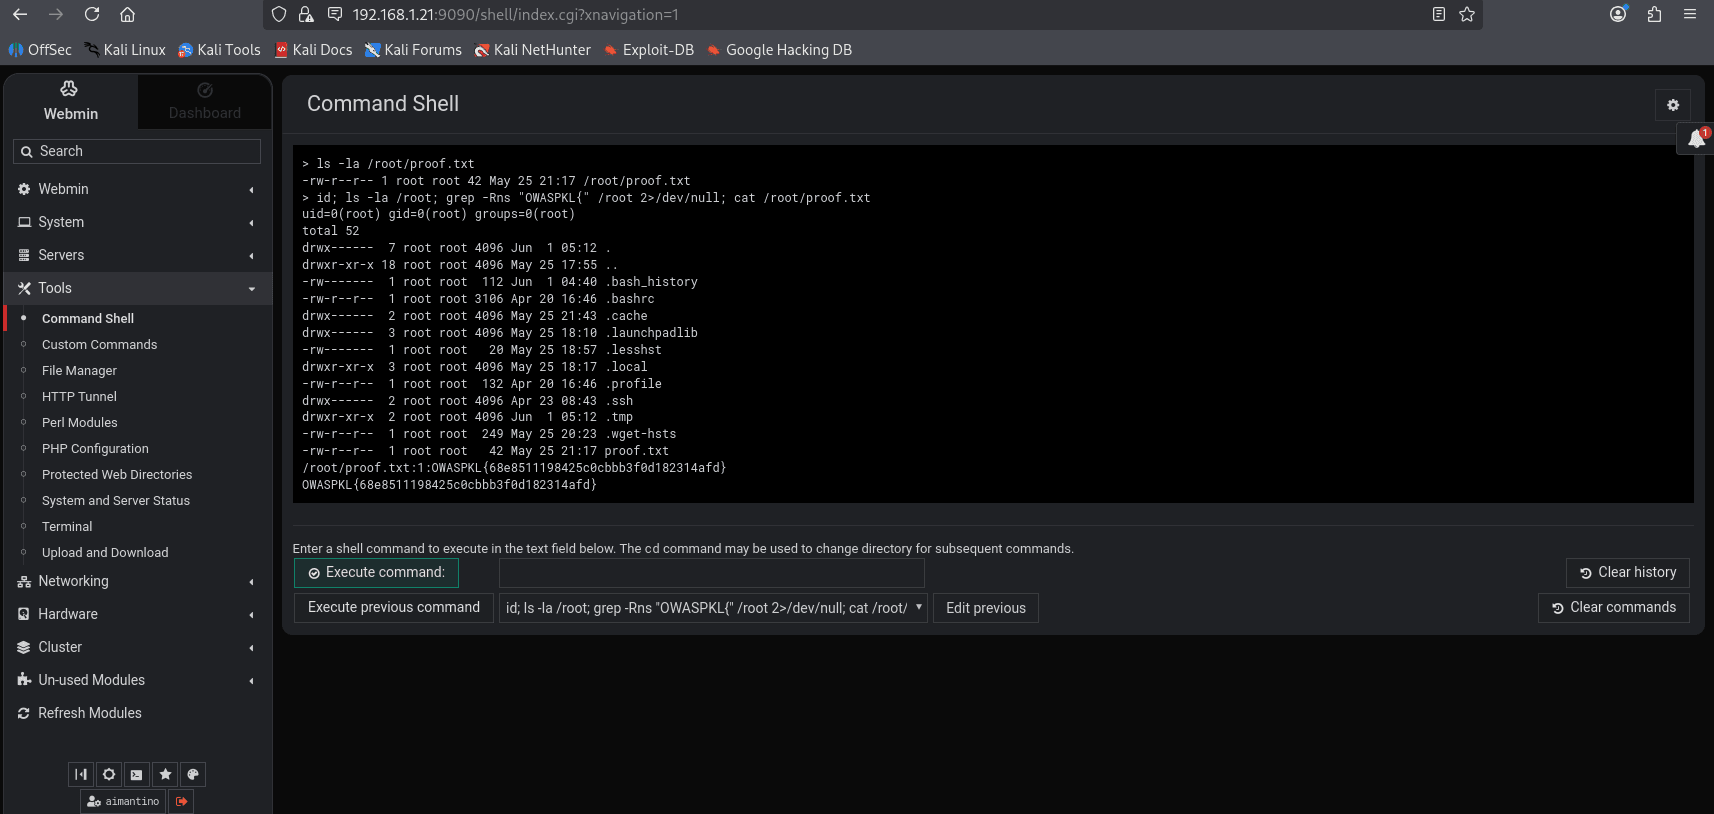Collapse the Tools category
Viewport: 1714px width, 814px height.
point(137,288)
